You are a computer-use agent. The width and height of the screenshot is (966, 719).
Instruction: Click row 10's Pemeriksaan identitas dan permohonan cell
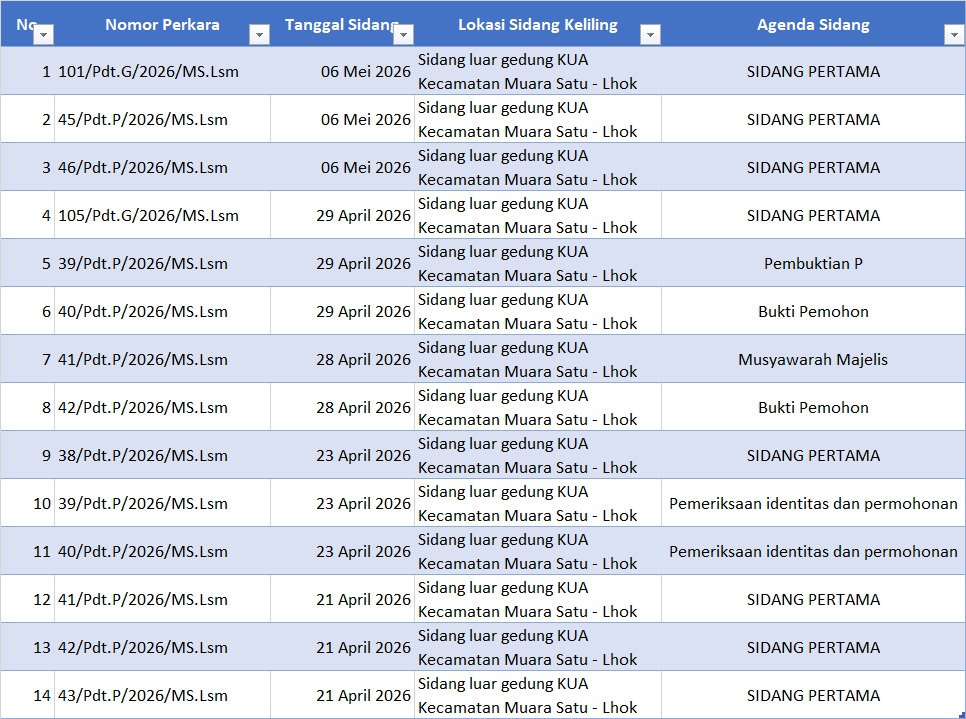tap(812, 504)
